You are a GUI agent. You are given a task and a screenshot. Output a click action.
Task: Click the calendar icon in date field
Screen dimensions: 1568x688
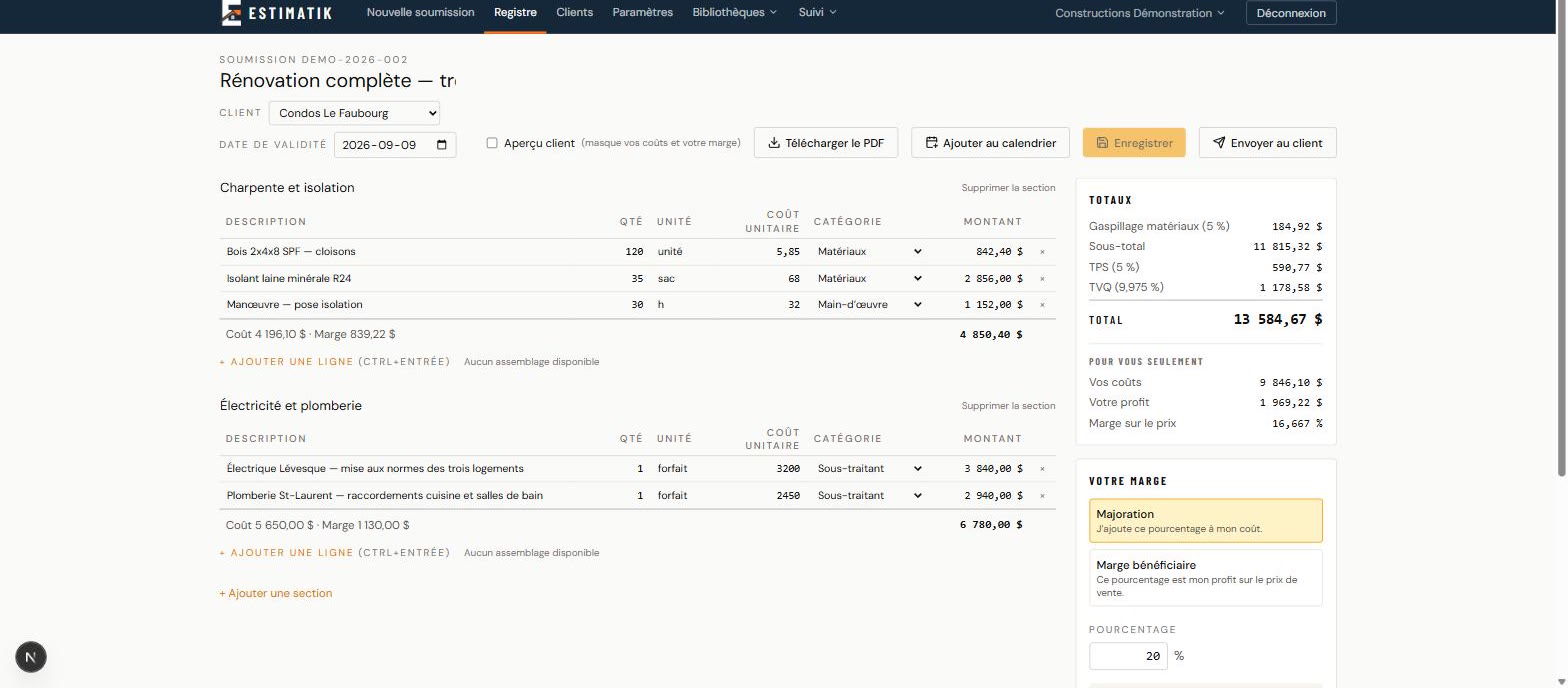pyautogui.click(x=442, y=144)
